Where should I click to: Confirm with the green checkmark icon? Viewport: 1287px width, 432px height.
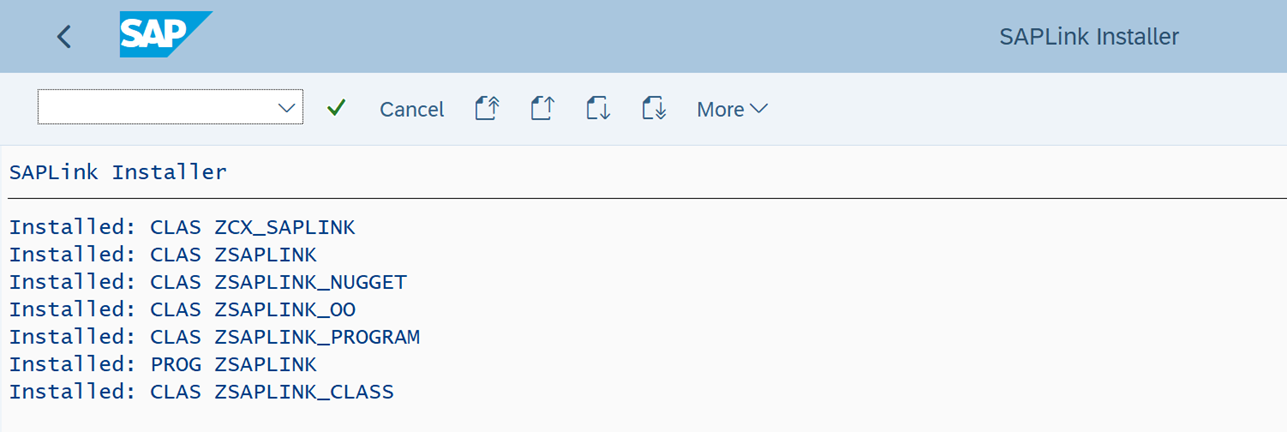pyautogui.click(x=336, y=108)
